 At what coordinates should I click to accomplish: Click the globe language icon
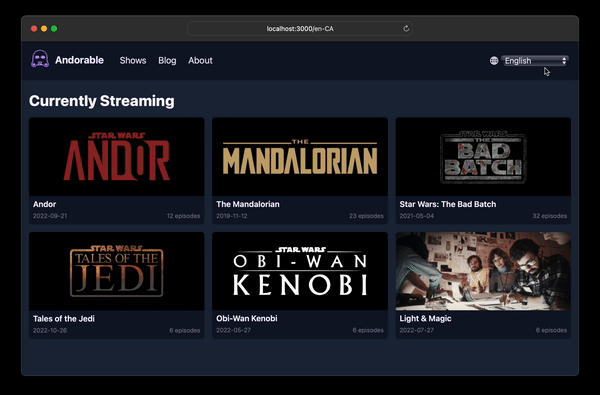(494, 60)
